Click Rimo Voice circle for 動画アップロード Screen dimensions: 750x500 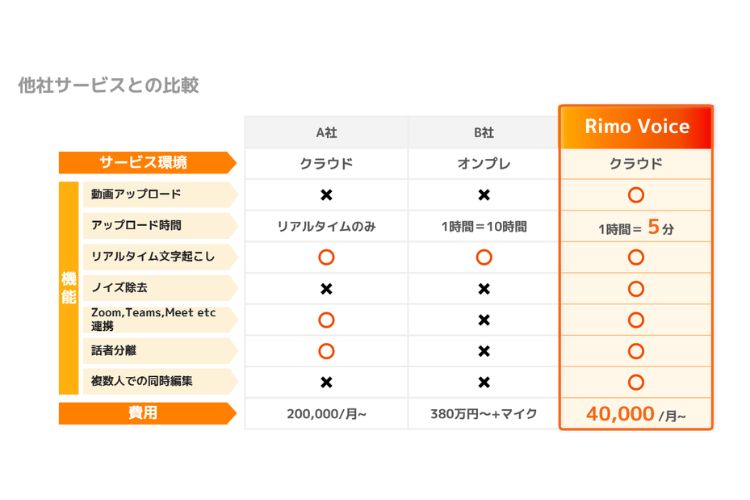click(x=636, y=195)
